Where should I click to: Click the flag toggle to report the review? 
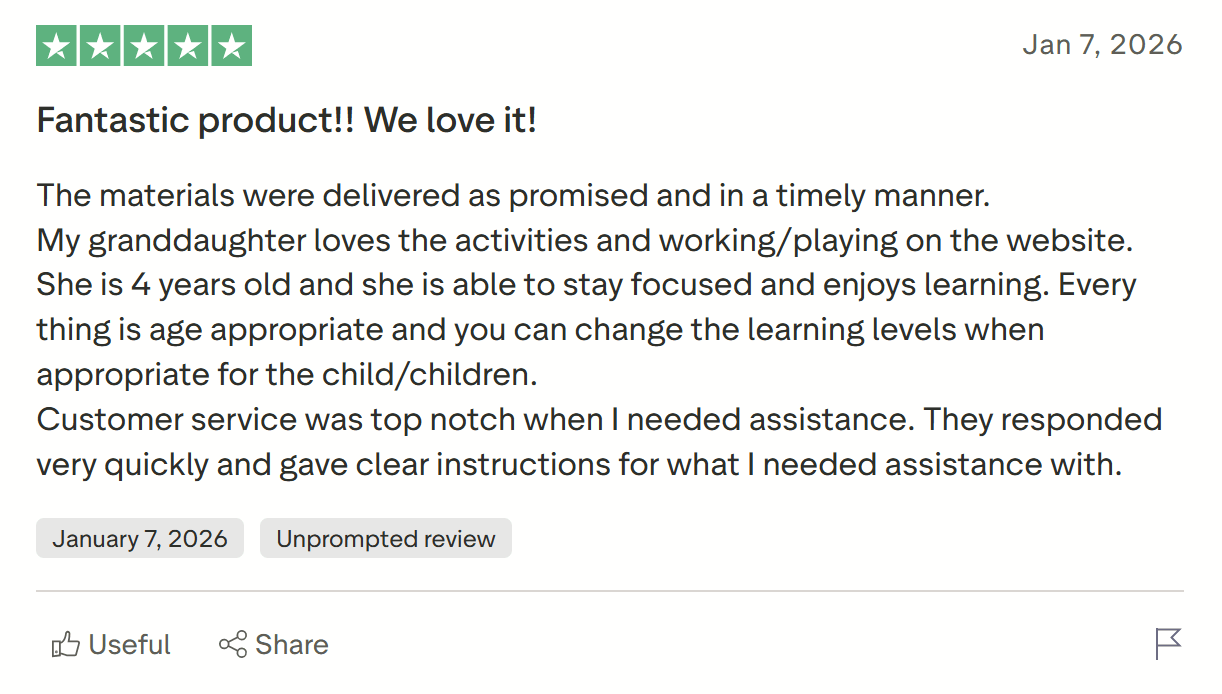1170,644
